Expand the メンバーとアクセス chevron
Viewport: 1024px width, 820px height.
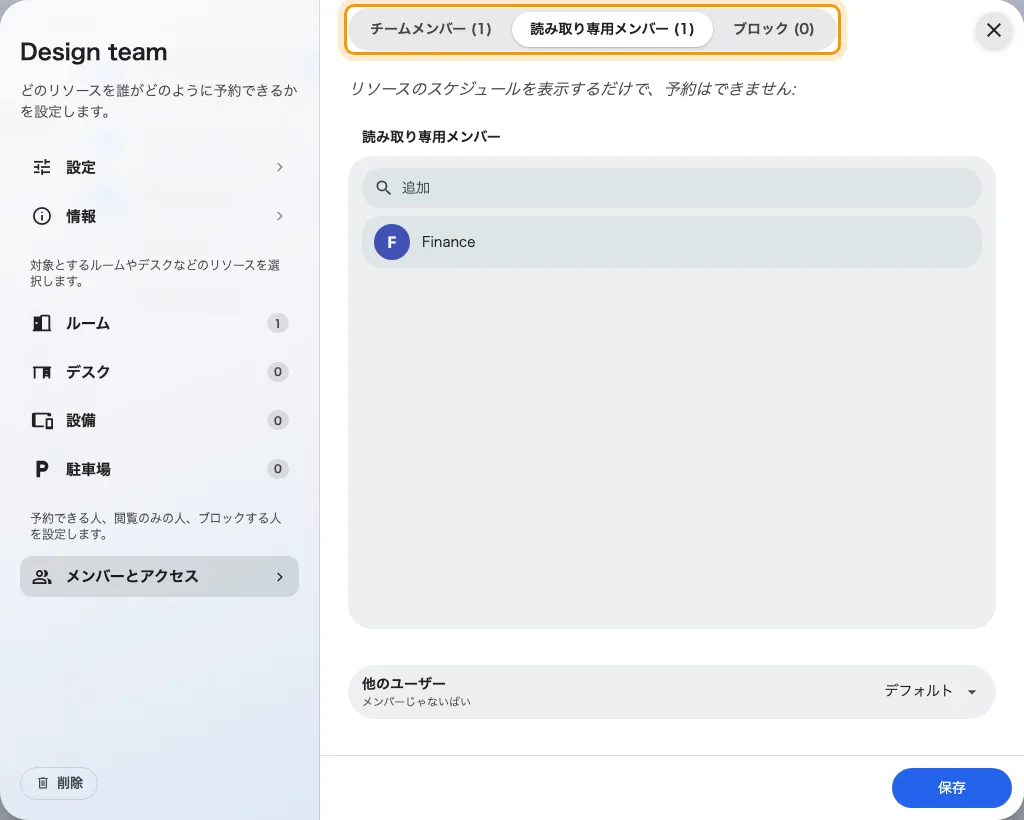pos(280,577)
